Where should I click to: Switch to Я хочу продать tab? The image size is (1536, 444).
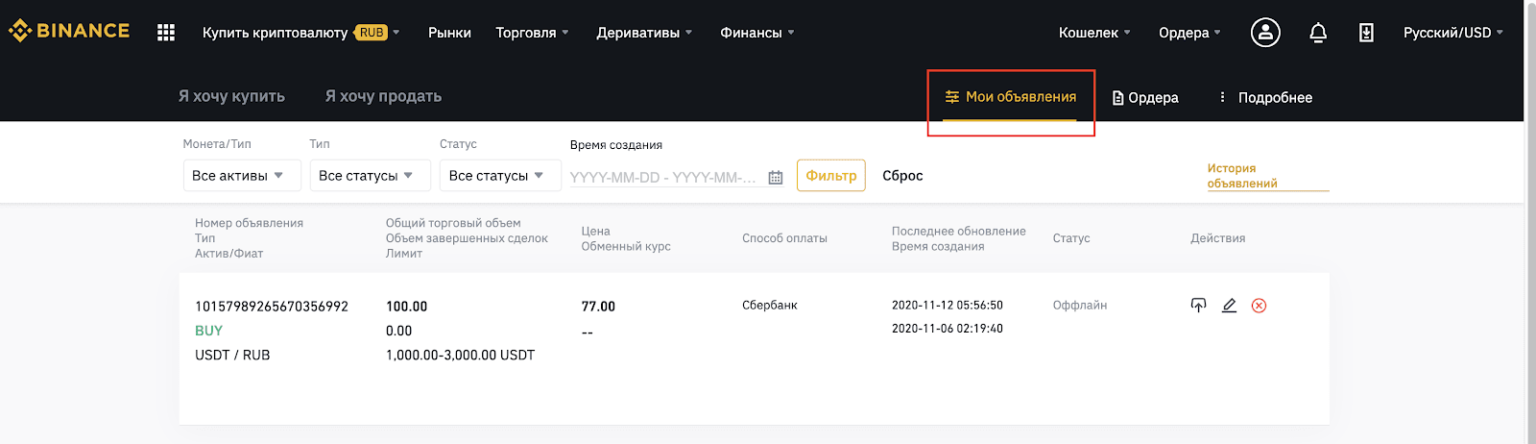click(x=383, y=96)
